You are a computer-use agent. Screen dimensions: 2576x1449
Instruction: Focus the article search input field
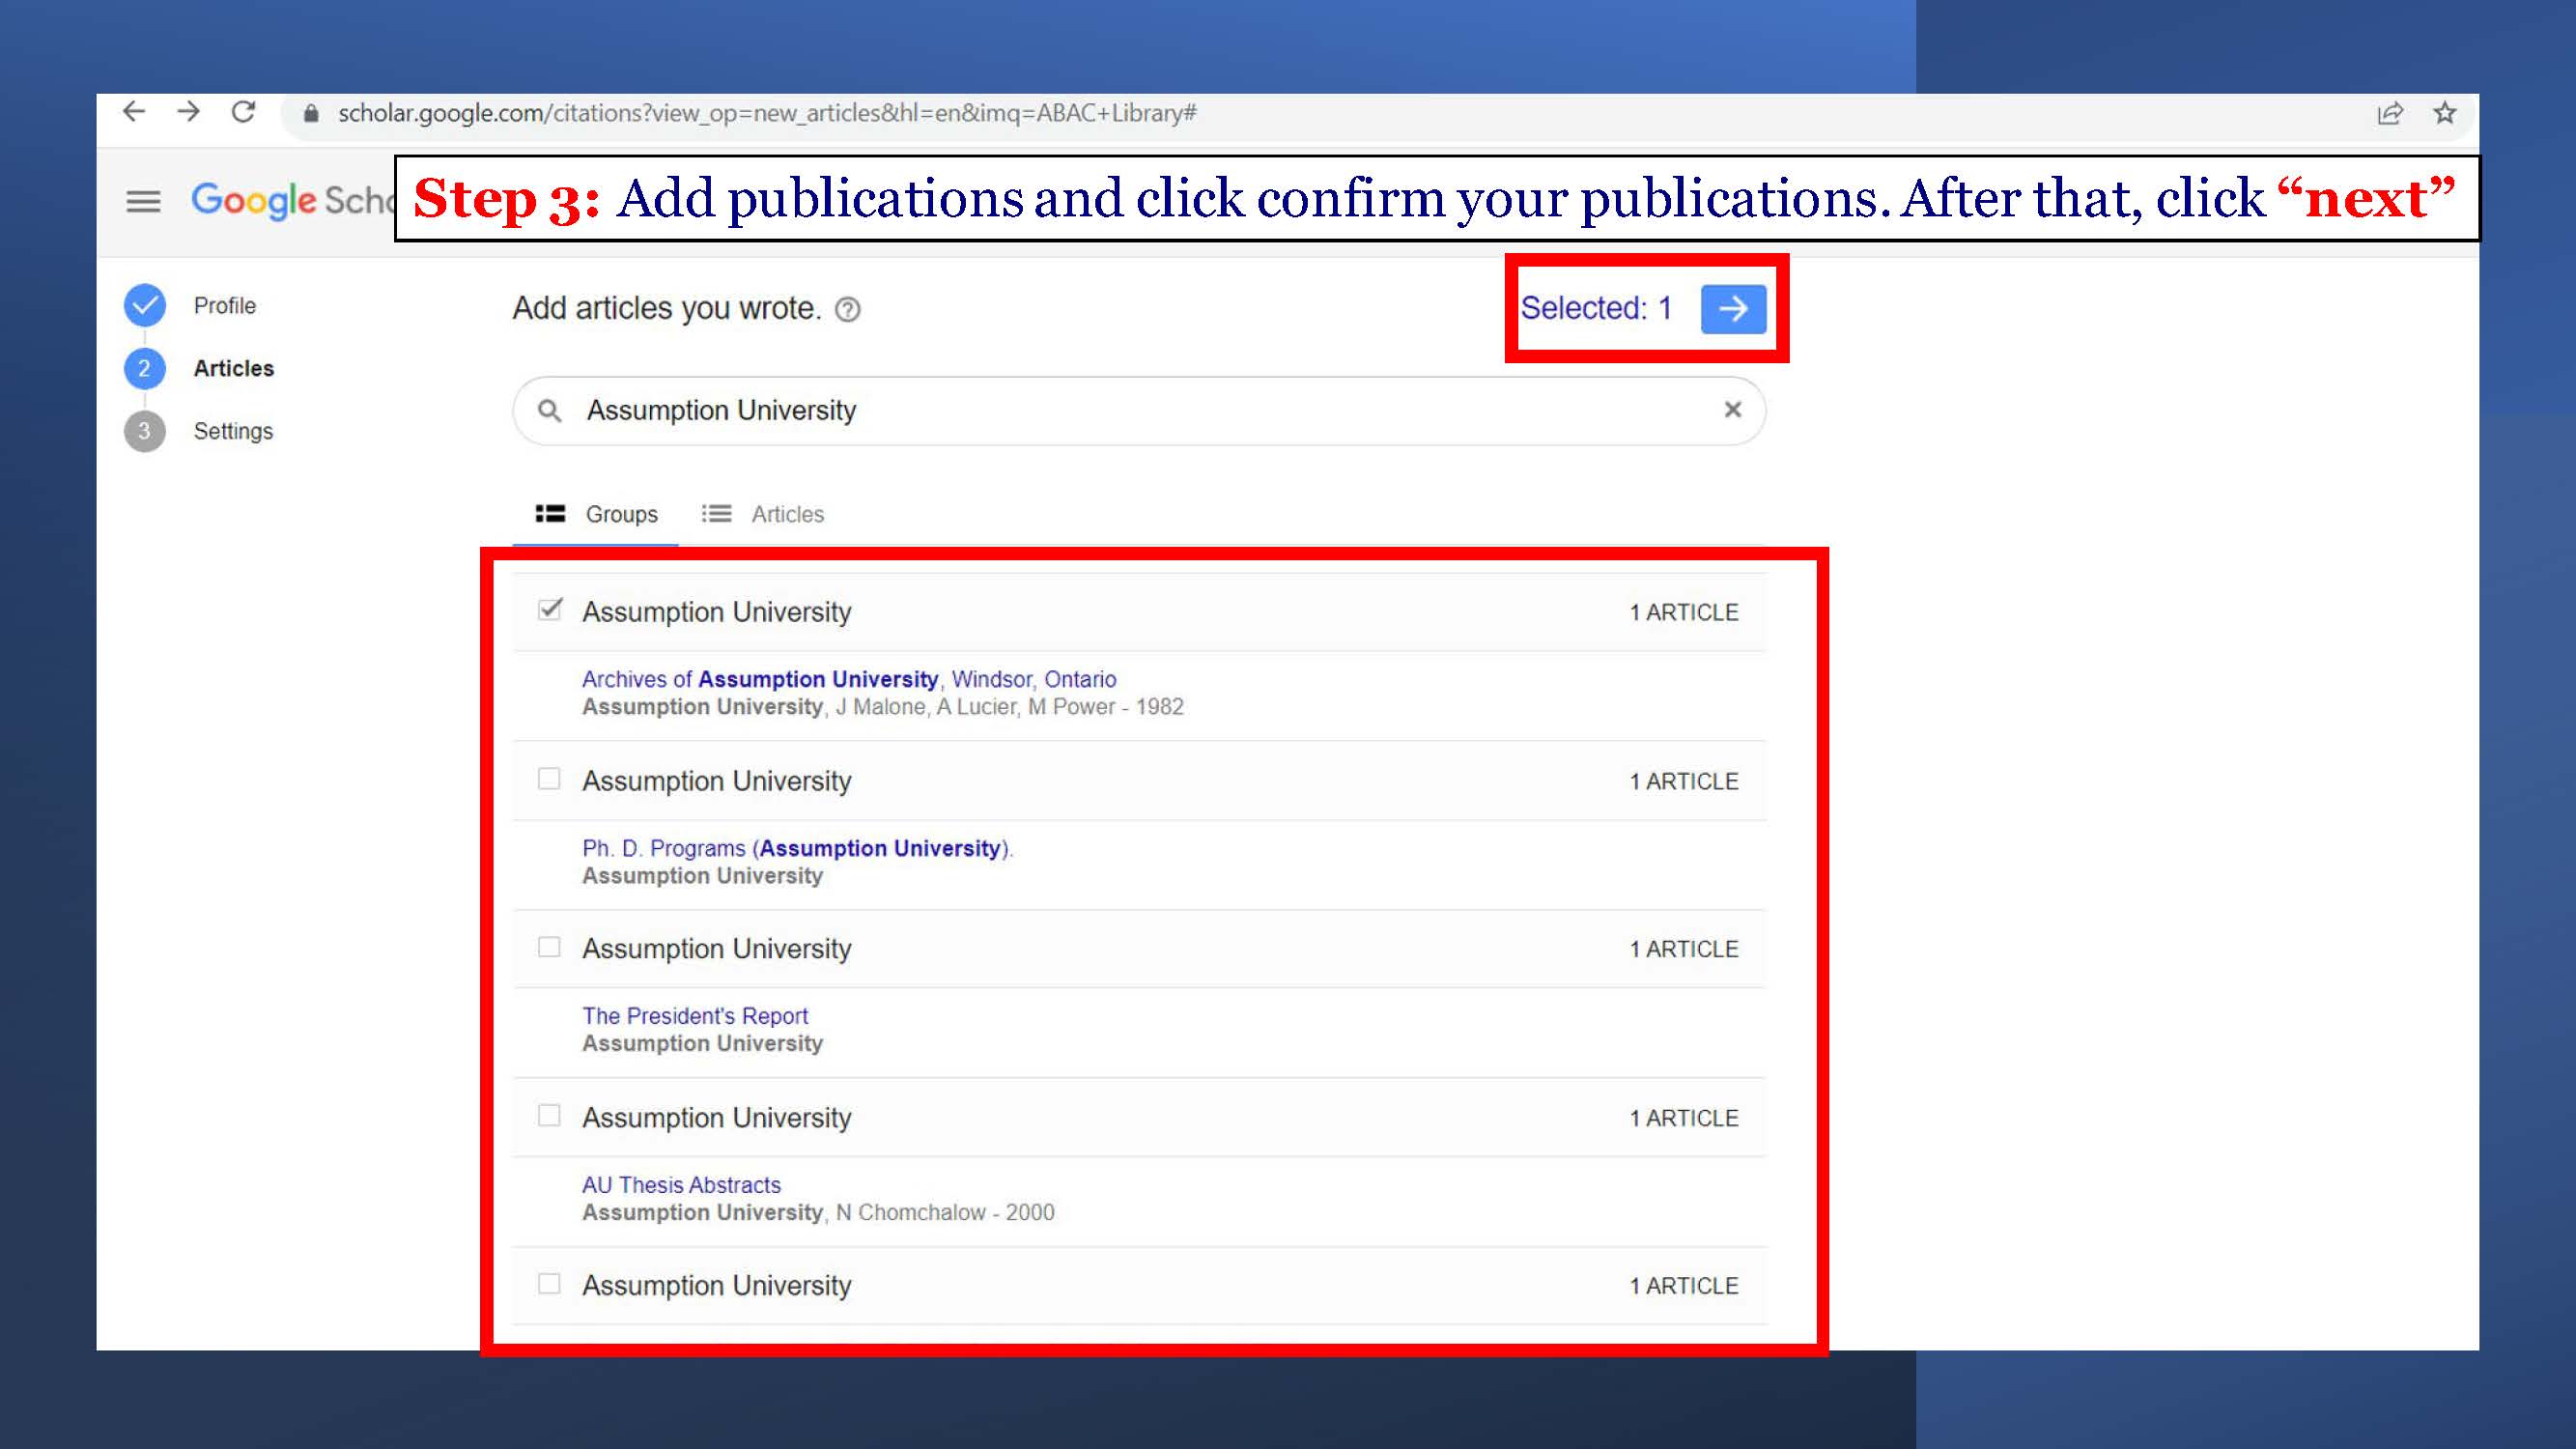(1139, 410)
